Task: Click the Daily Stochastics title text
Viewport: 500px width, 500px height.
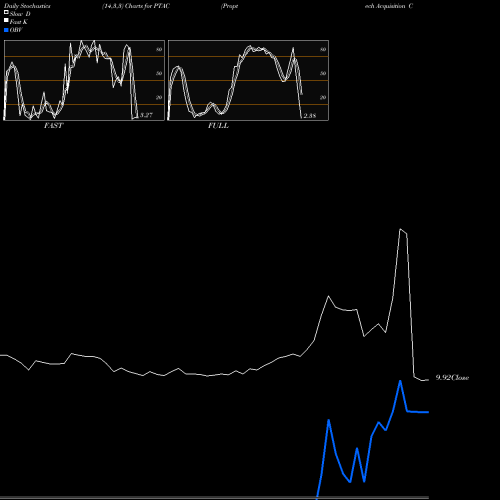Action: (x=27, y=6)
